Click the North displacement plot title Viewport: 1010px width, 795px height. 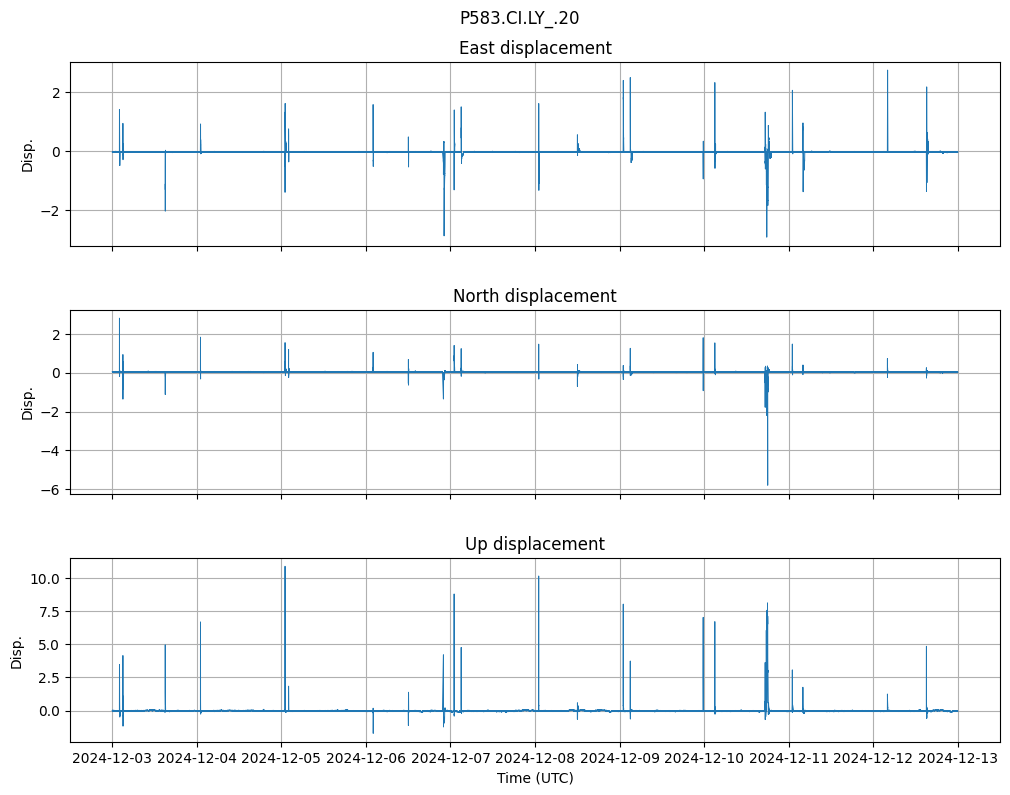point(534,296)
